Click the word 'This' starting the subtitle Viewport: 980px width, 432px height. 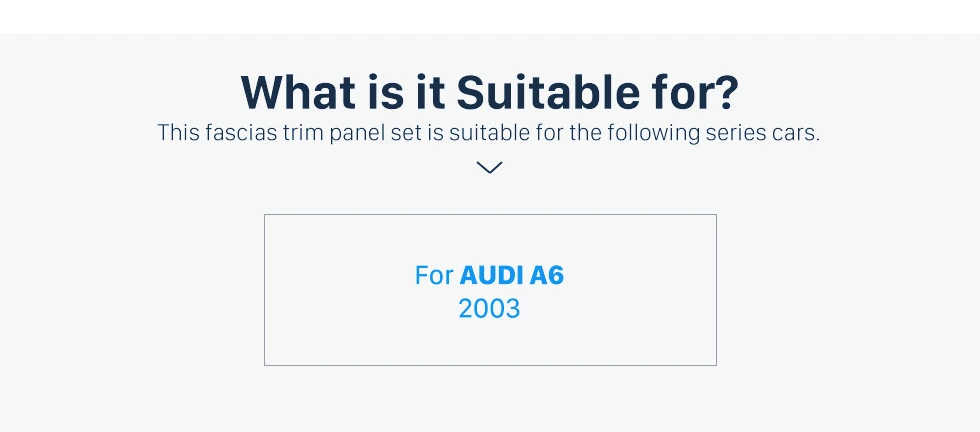point(178,133)
